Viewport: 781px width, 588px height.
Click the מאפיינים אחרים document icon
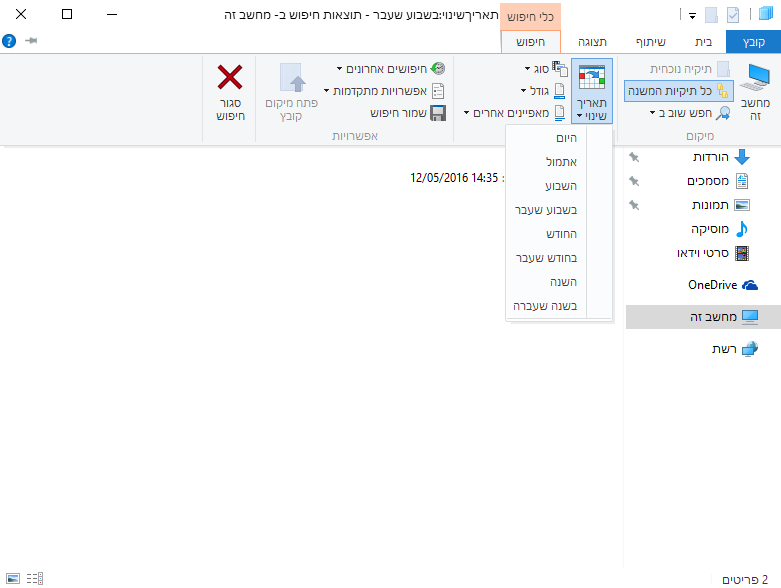pos(559,113)
